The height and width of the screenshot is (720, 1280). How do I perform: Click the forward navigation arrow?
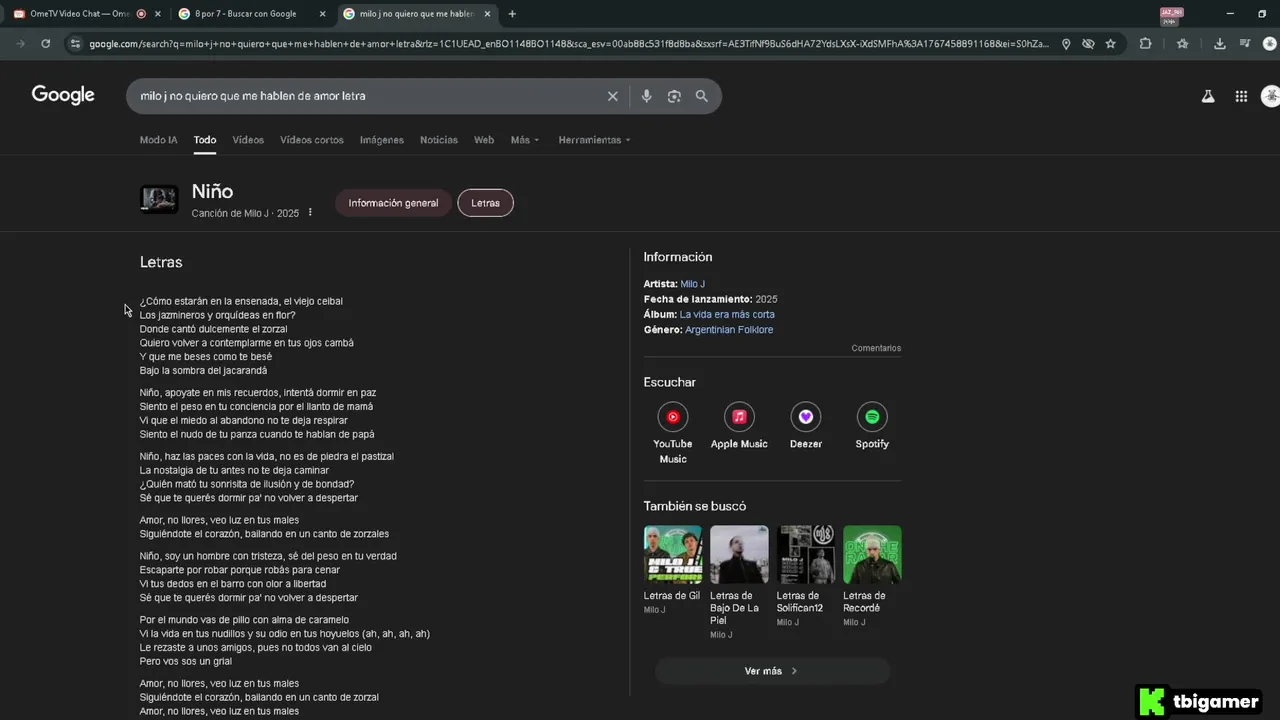pos(21,44)
